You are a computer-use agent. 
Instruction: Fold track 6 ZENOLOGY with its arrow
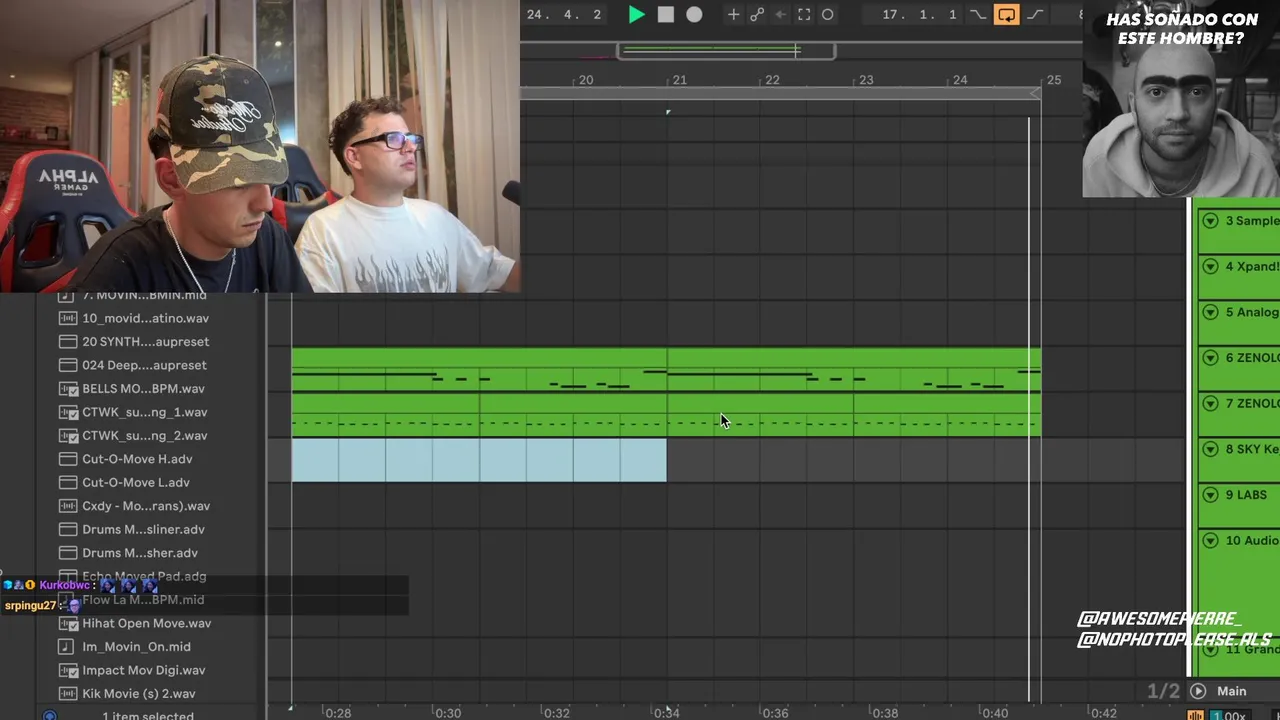[x=1210, y=358]
